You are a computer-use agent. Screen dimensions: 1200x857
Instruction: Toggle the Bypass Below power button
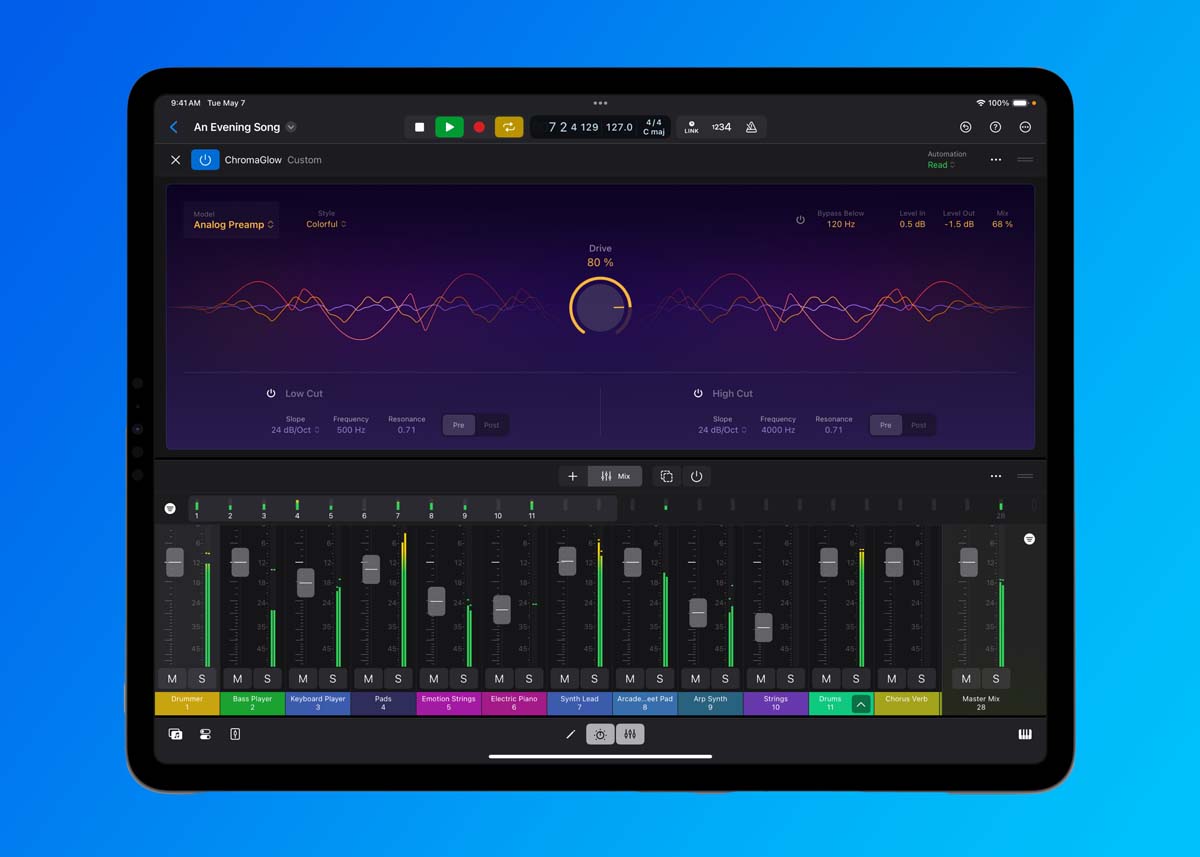click(x=800, y=220)
